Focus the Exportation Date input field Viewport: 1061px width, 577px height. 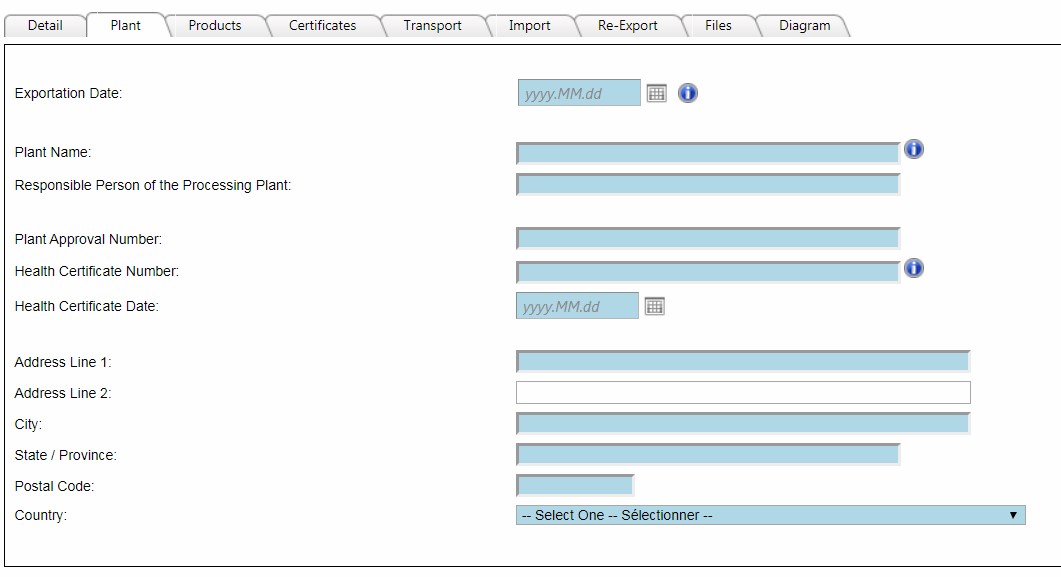click(x=579, y=93)
